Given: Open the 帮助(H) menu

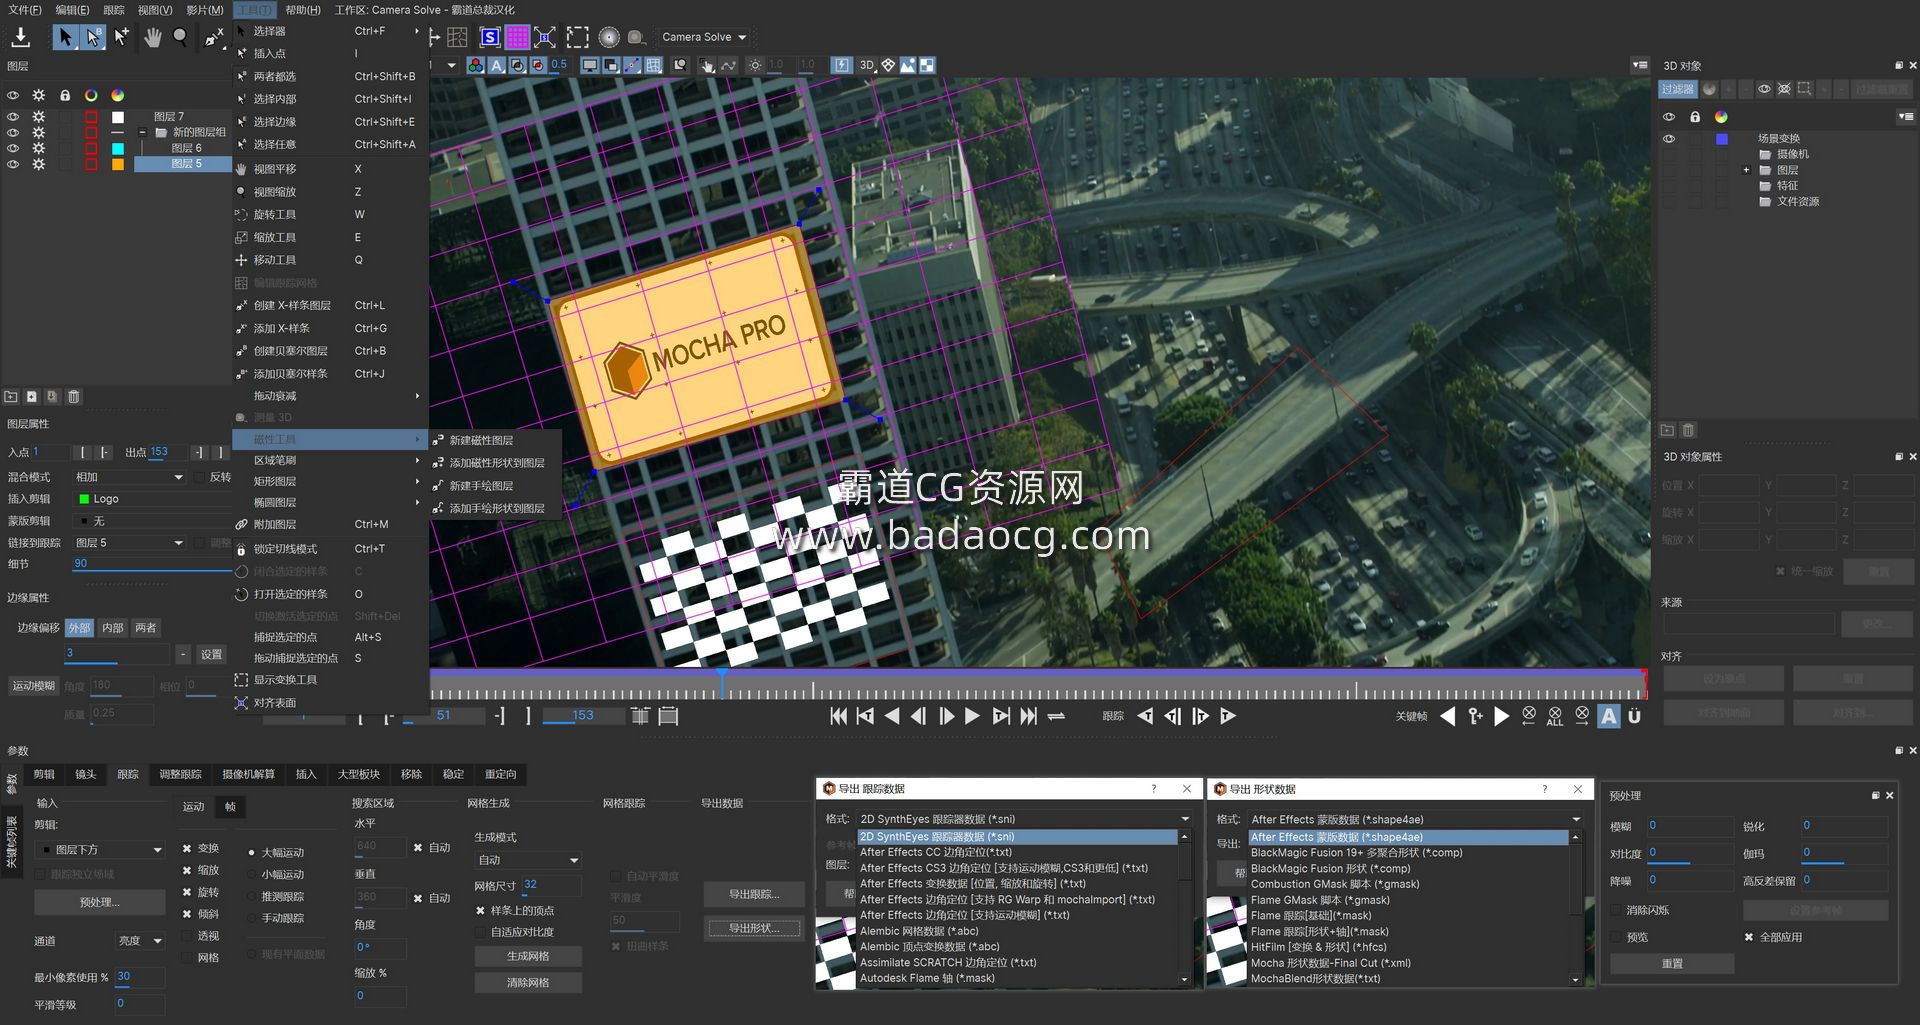Looking at the screenshot, I should [x=303, y=10].
